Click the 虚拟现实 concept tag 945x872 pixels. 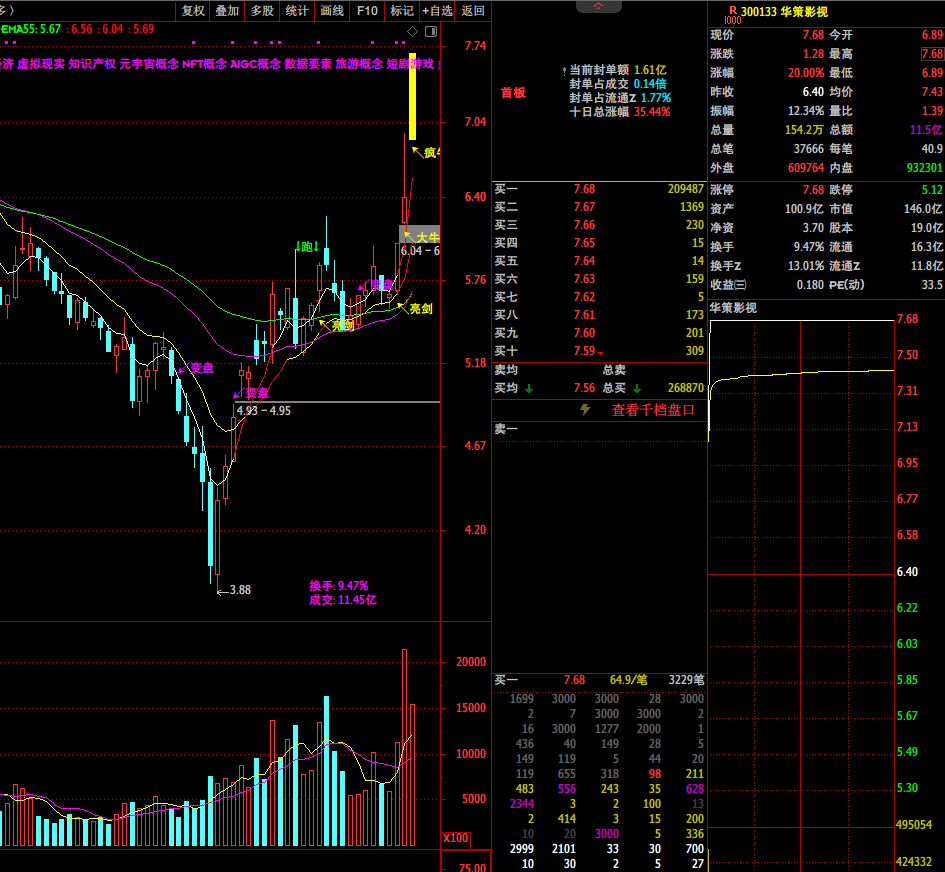point(40,64)
